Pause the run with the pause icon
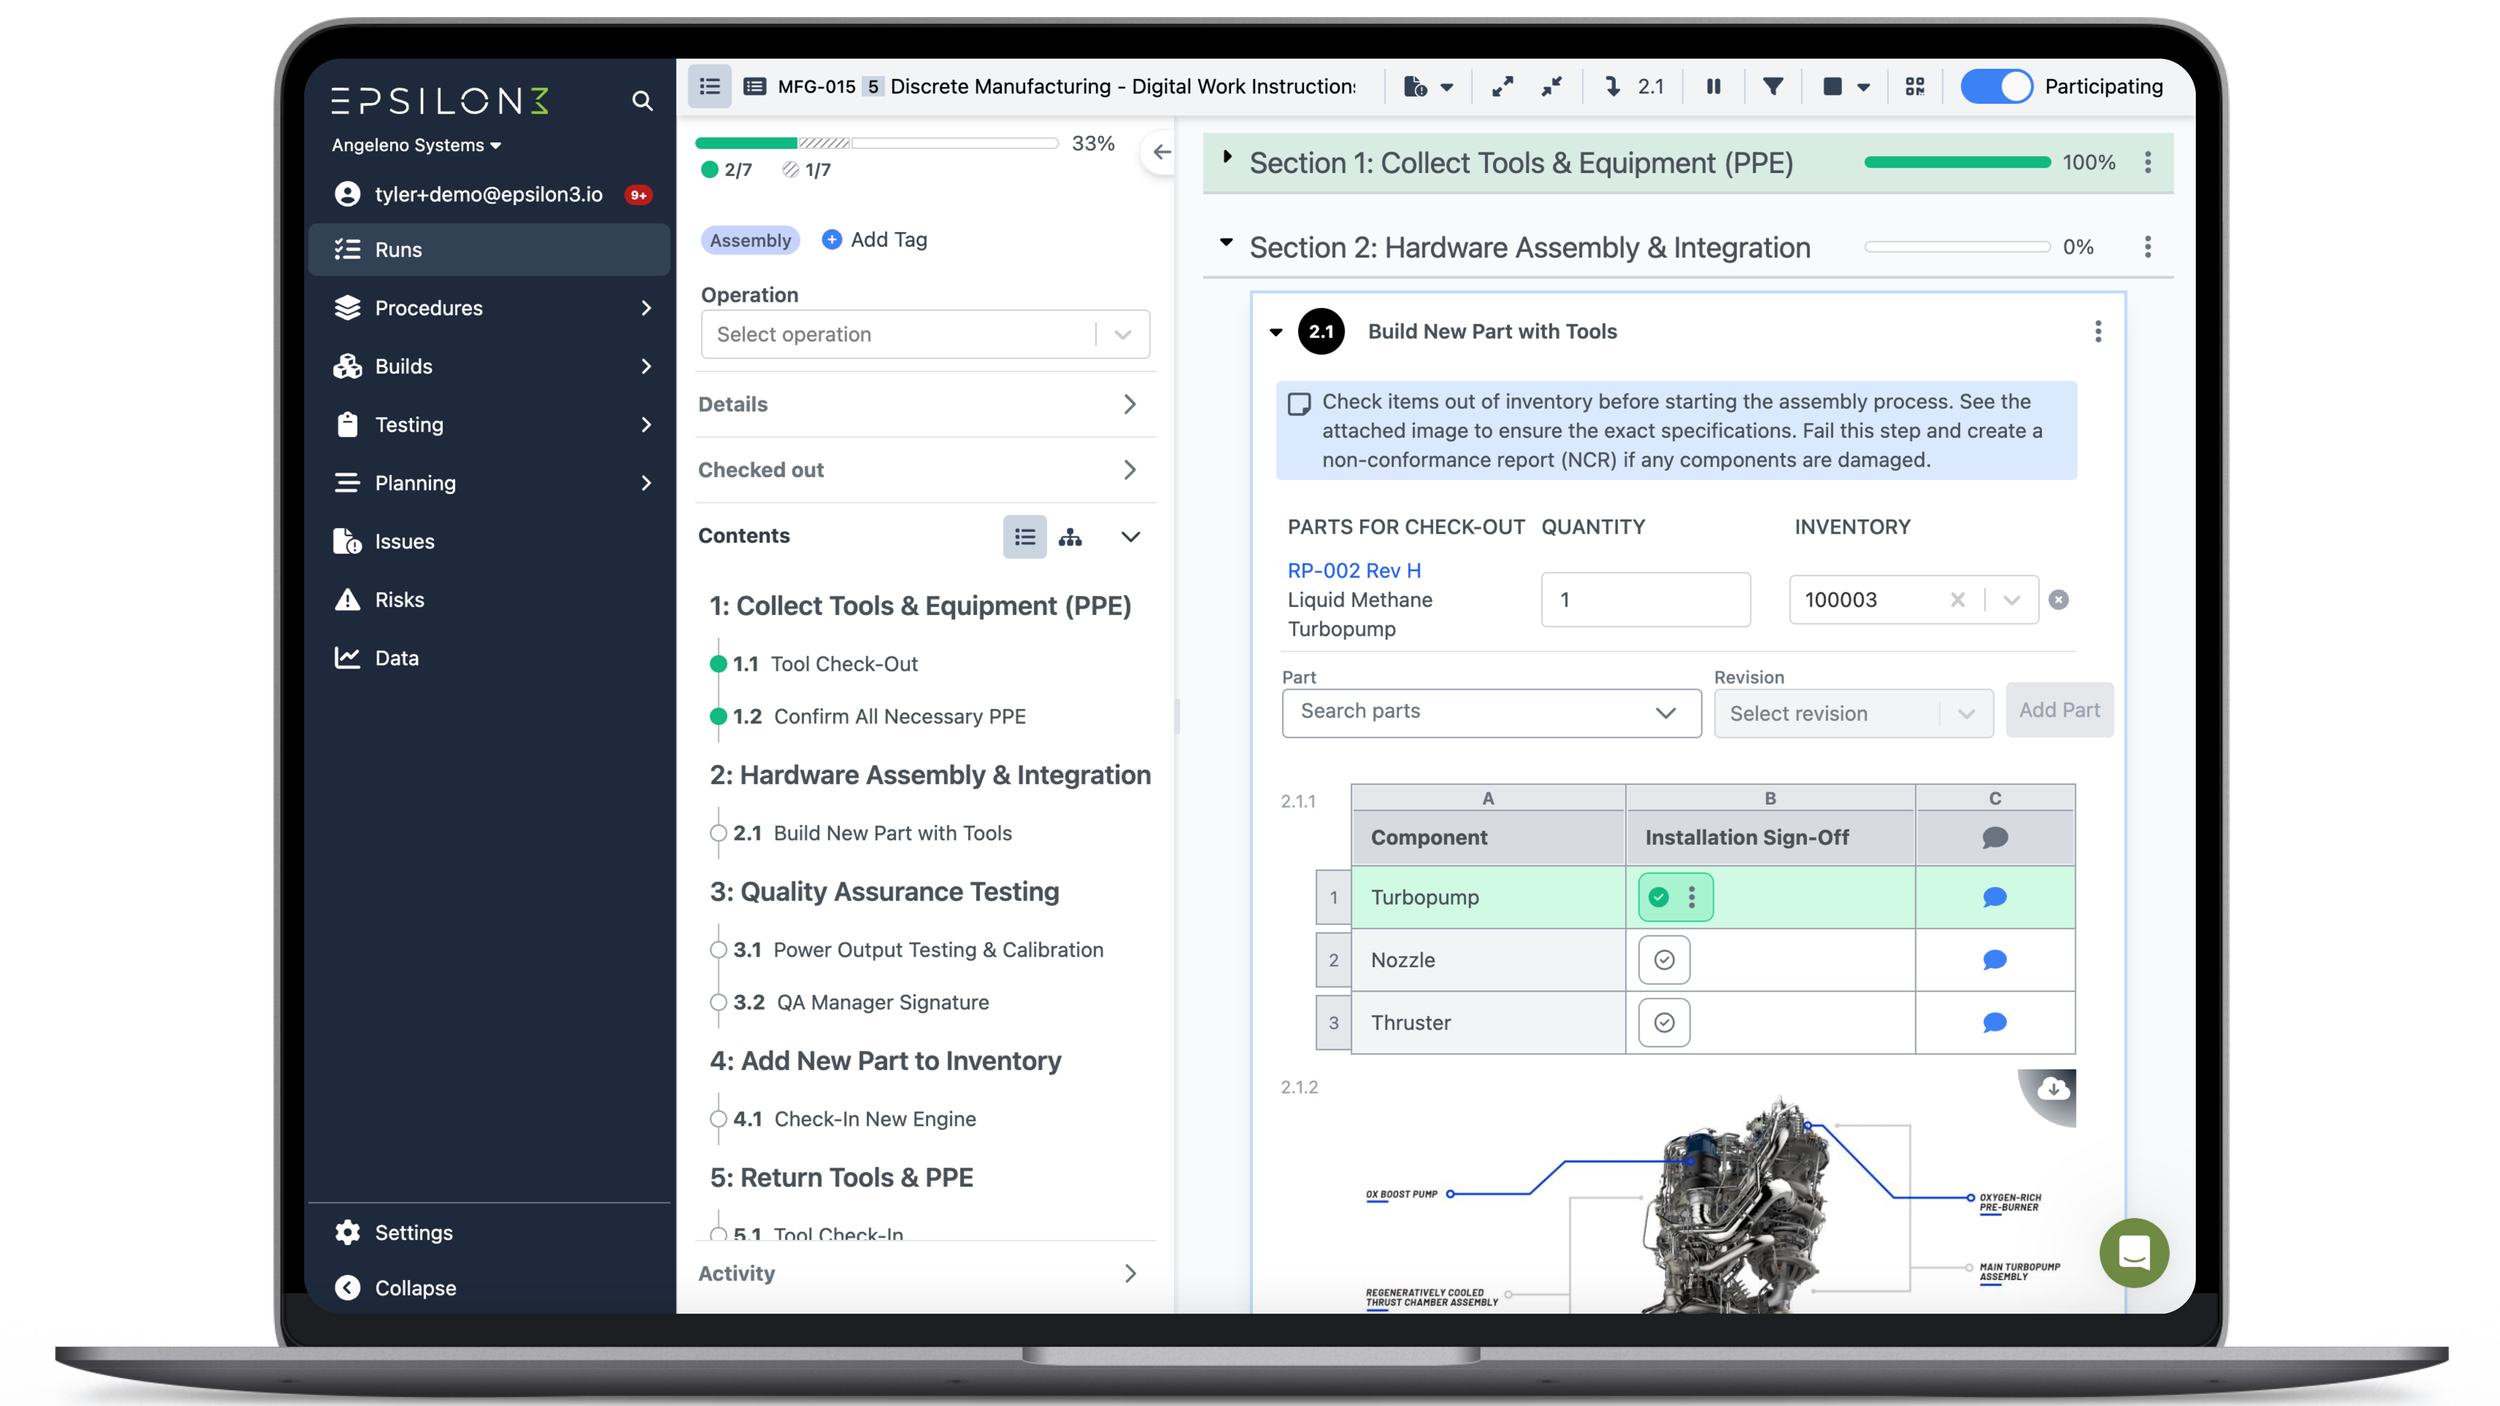 pyautogui.click(x=1713, y=87)
